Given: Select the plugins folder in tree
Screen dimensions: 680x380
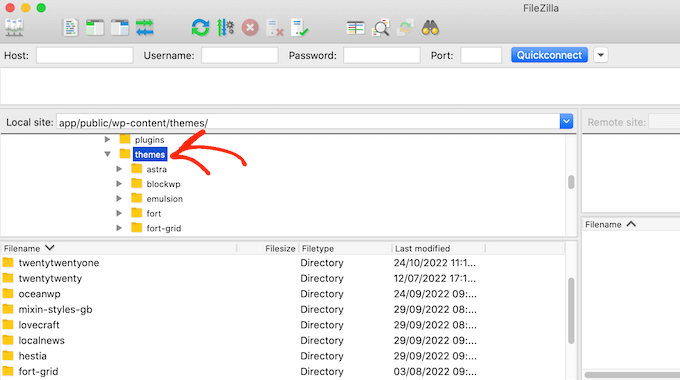Looking at the screenshot, I should tap(149, 140).
